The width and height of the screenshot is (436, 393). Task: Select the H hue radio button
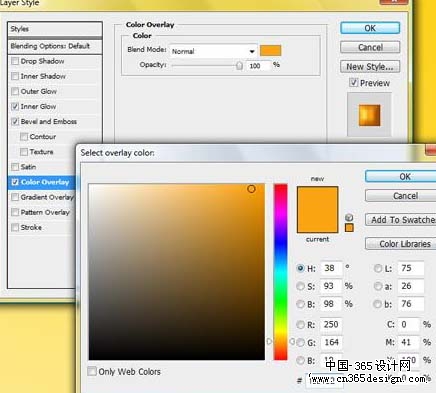tap(300, 268)
